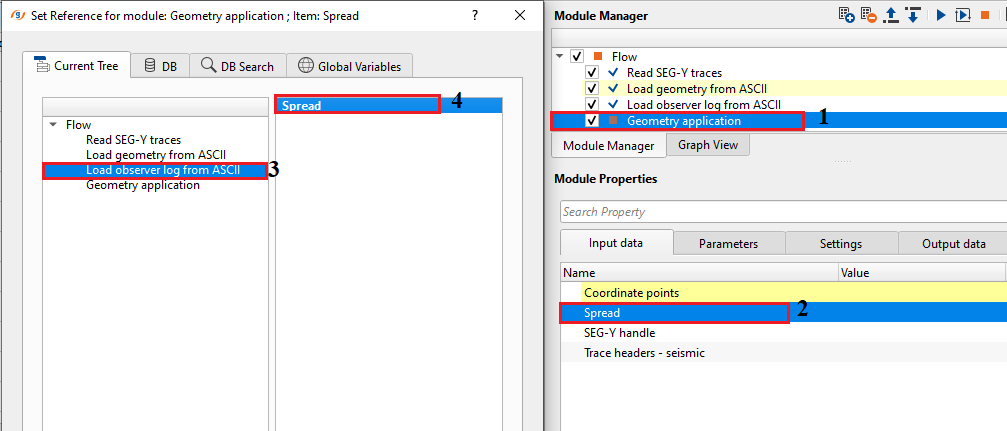Click the help question mark button

(x=473, y=16)
